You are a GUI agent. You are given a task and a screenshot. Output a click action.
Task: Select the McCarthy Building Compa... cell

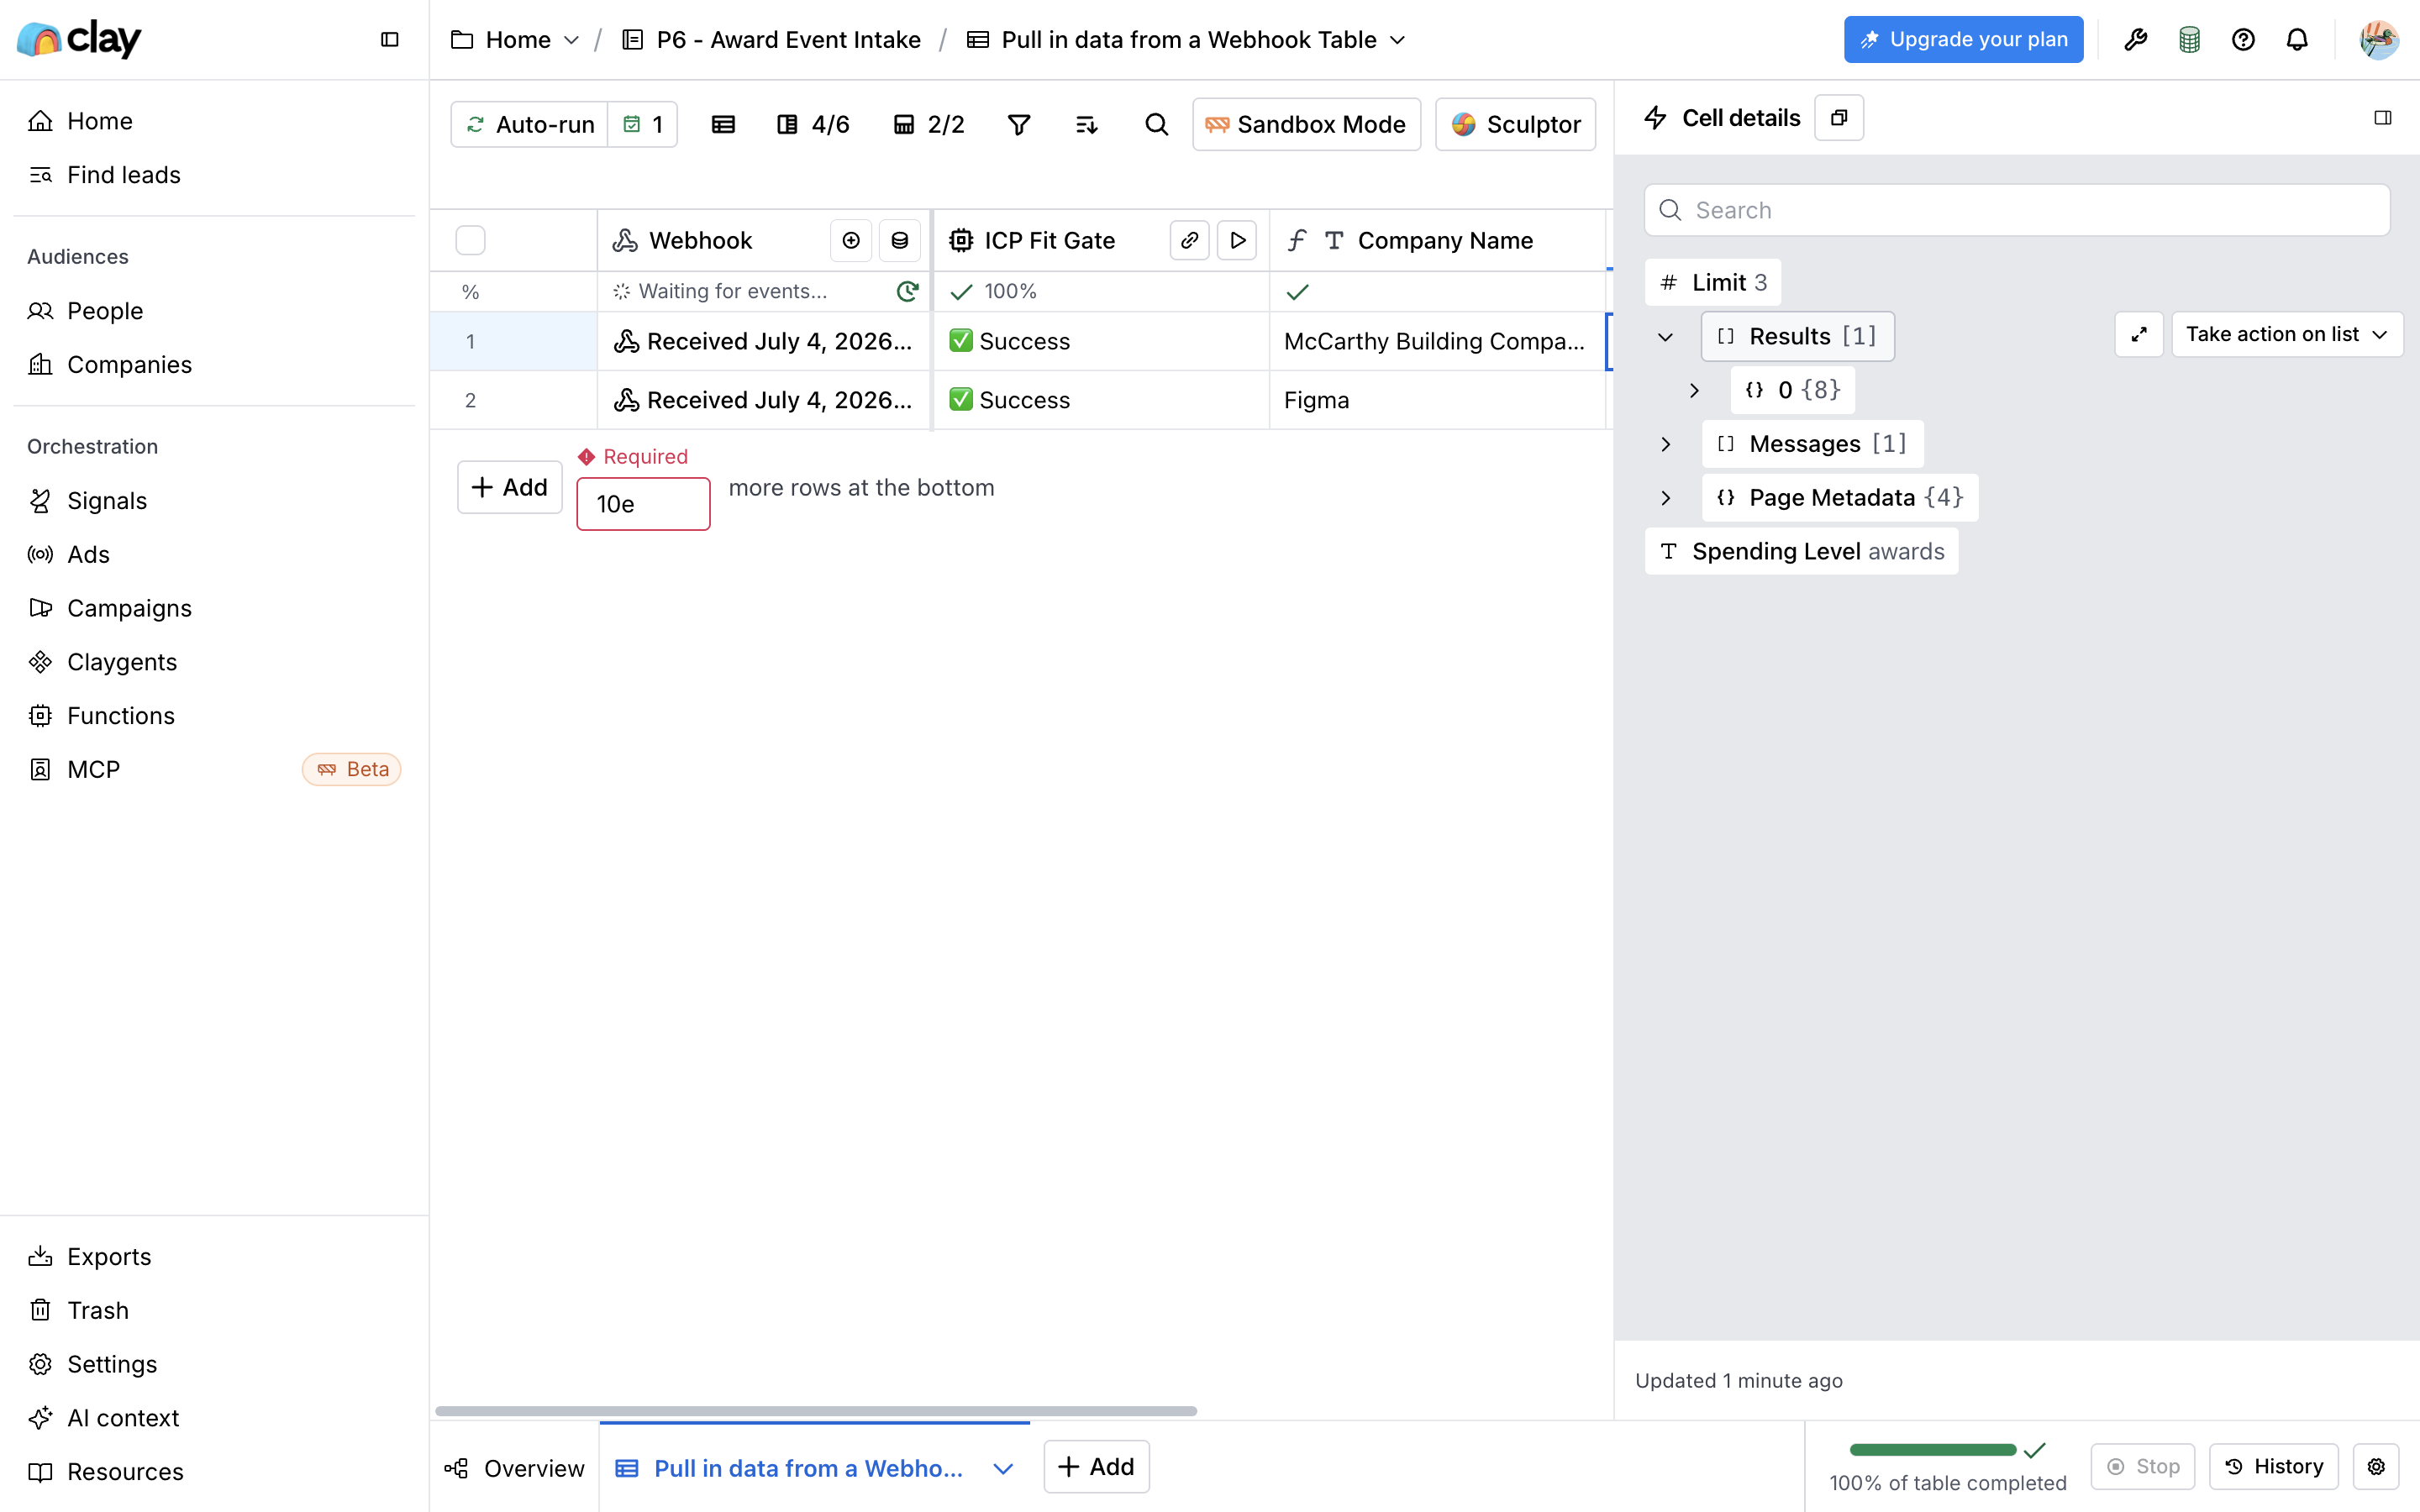[x=1436, y=341]
